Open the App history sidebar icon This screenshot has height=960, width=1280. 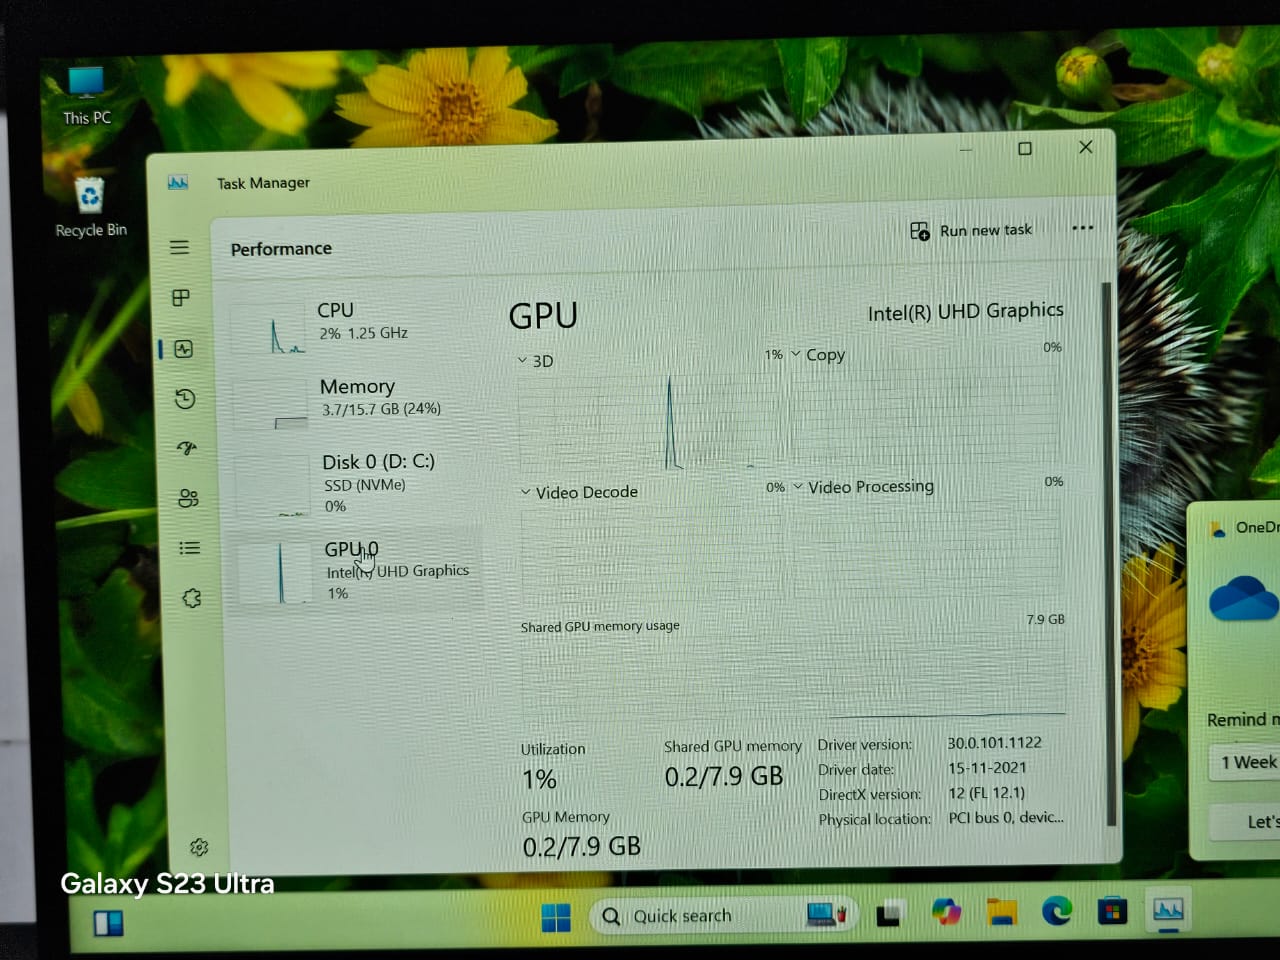pos(185,399)
